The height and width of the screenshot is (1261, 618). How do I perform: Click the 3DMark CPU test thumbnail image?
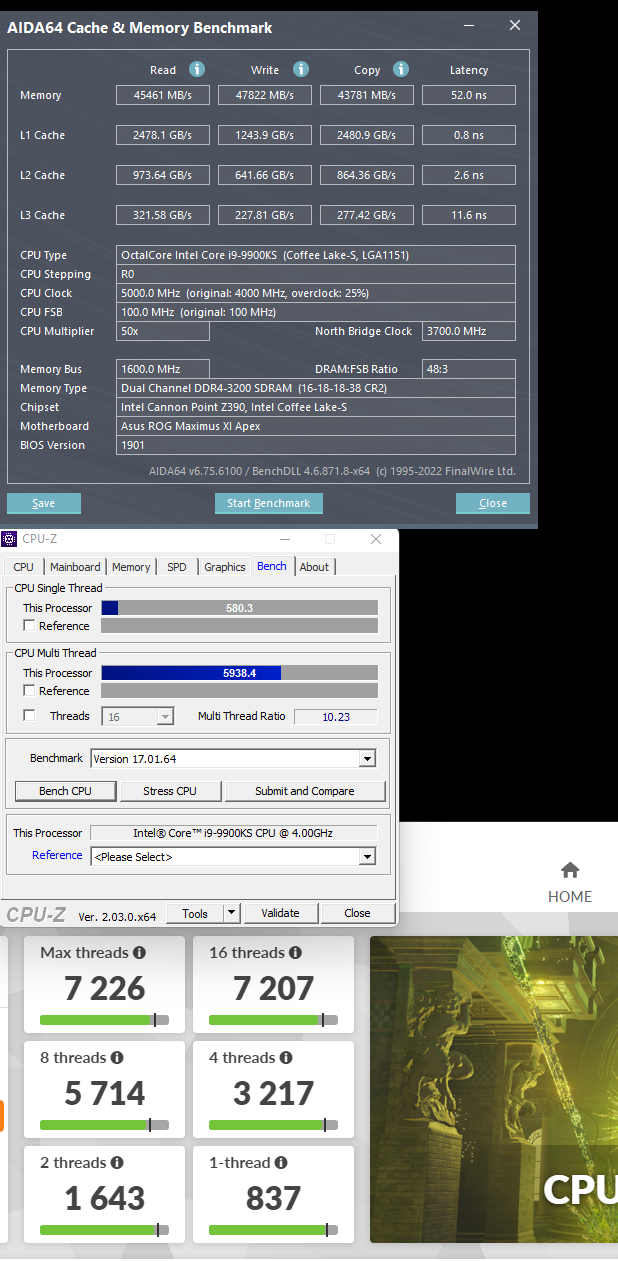pyautogui.click(x=494, y=1089)
